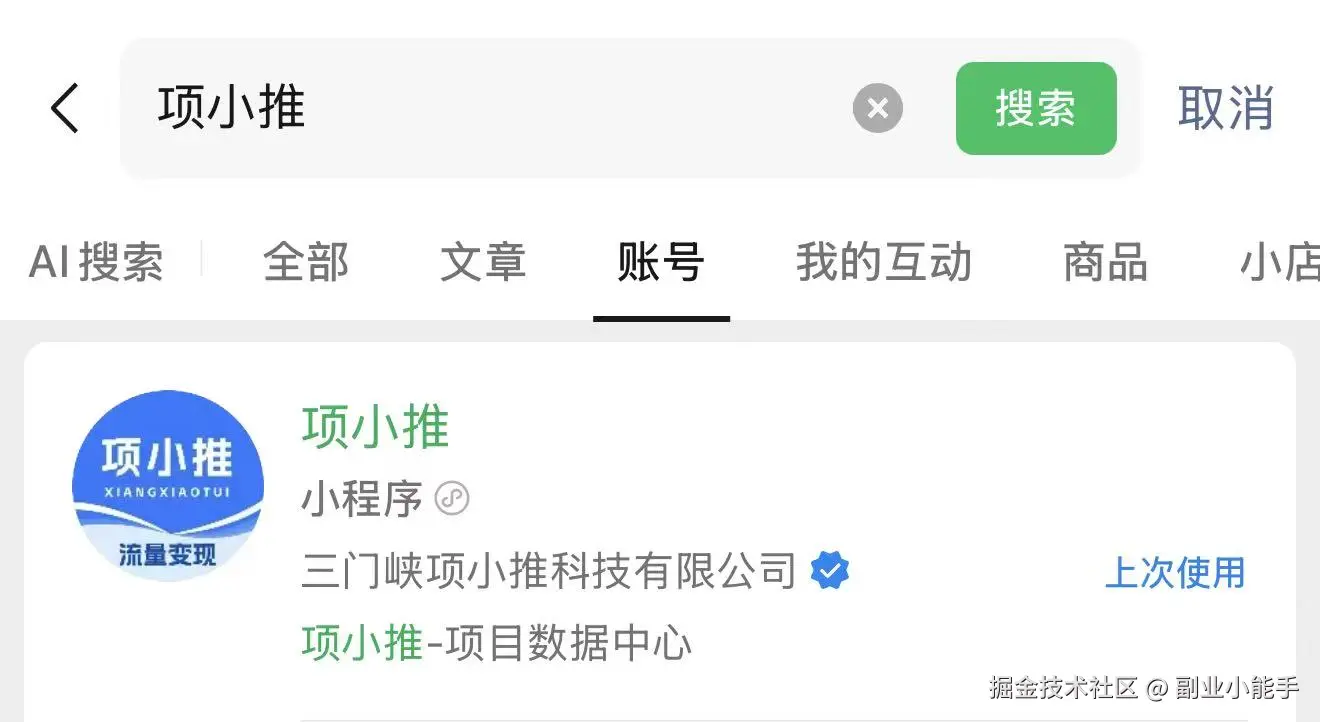Tap the 项小推-项目数据中心 description
This screenshot has height=722, width=1320.
(x=497, y=643)
